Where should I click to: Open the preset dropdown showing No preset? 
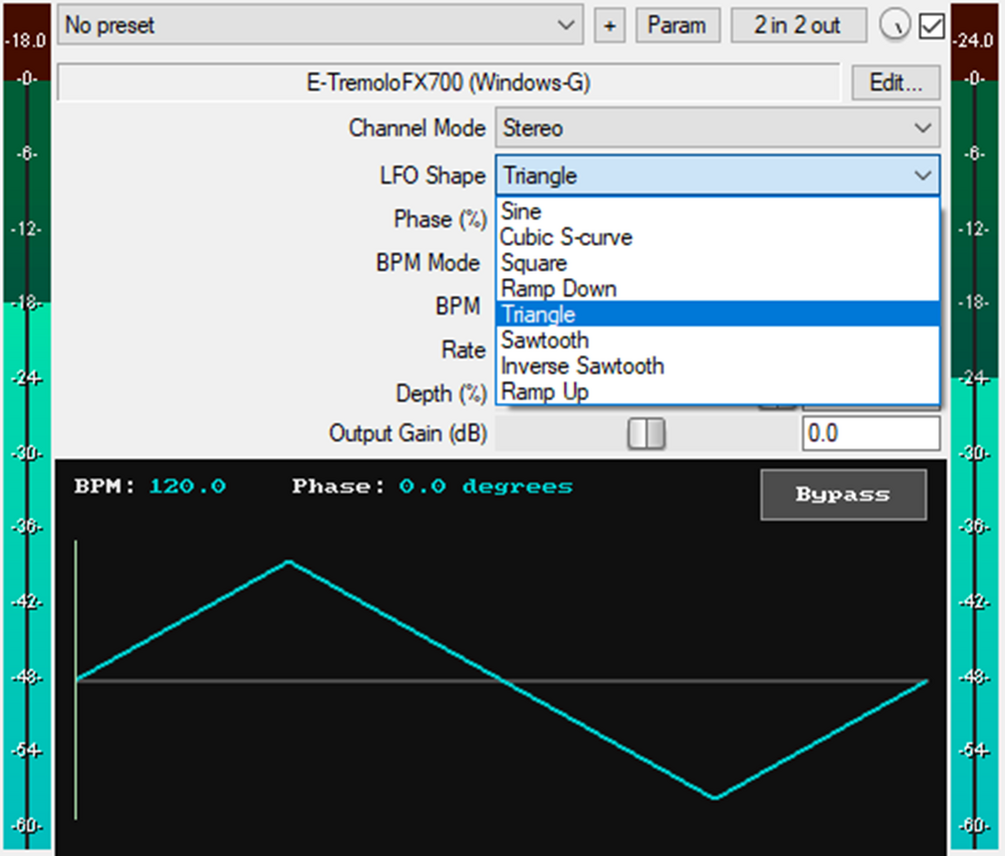tap(320, 25)
